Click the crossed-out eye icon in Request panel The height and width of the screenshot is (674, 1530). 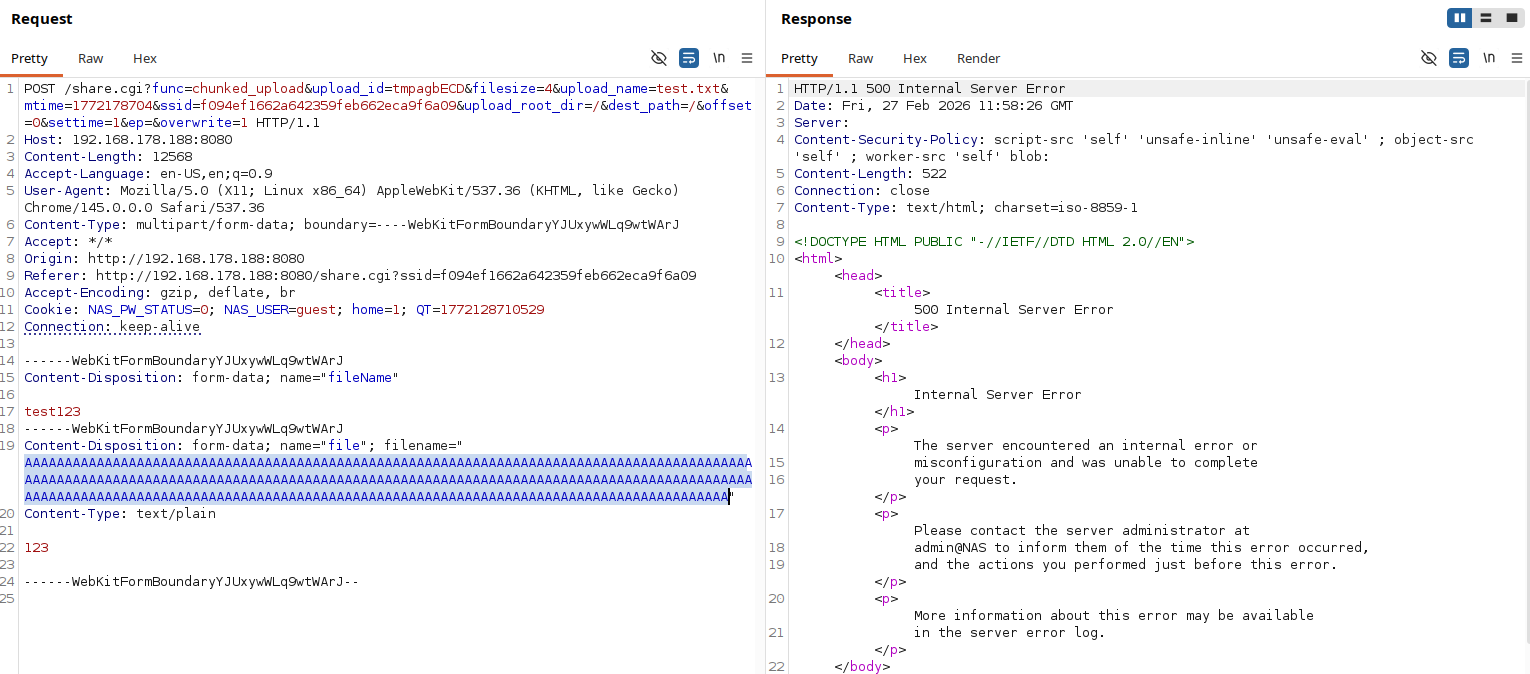point(658,58)
